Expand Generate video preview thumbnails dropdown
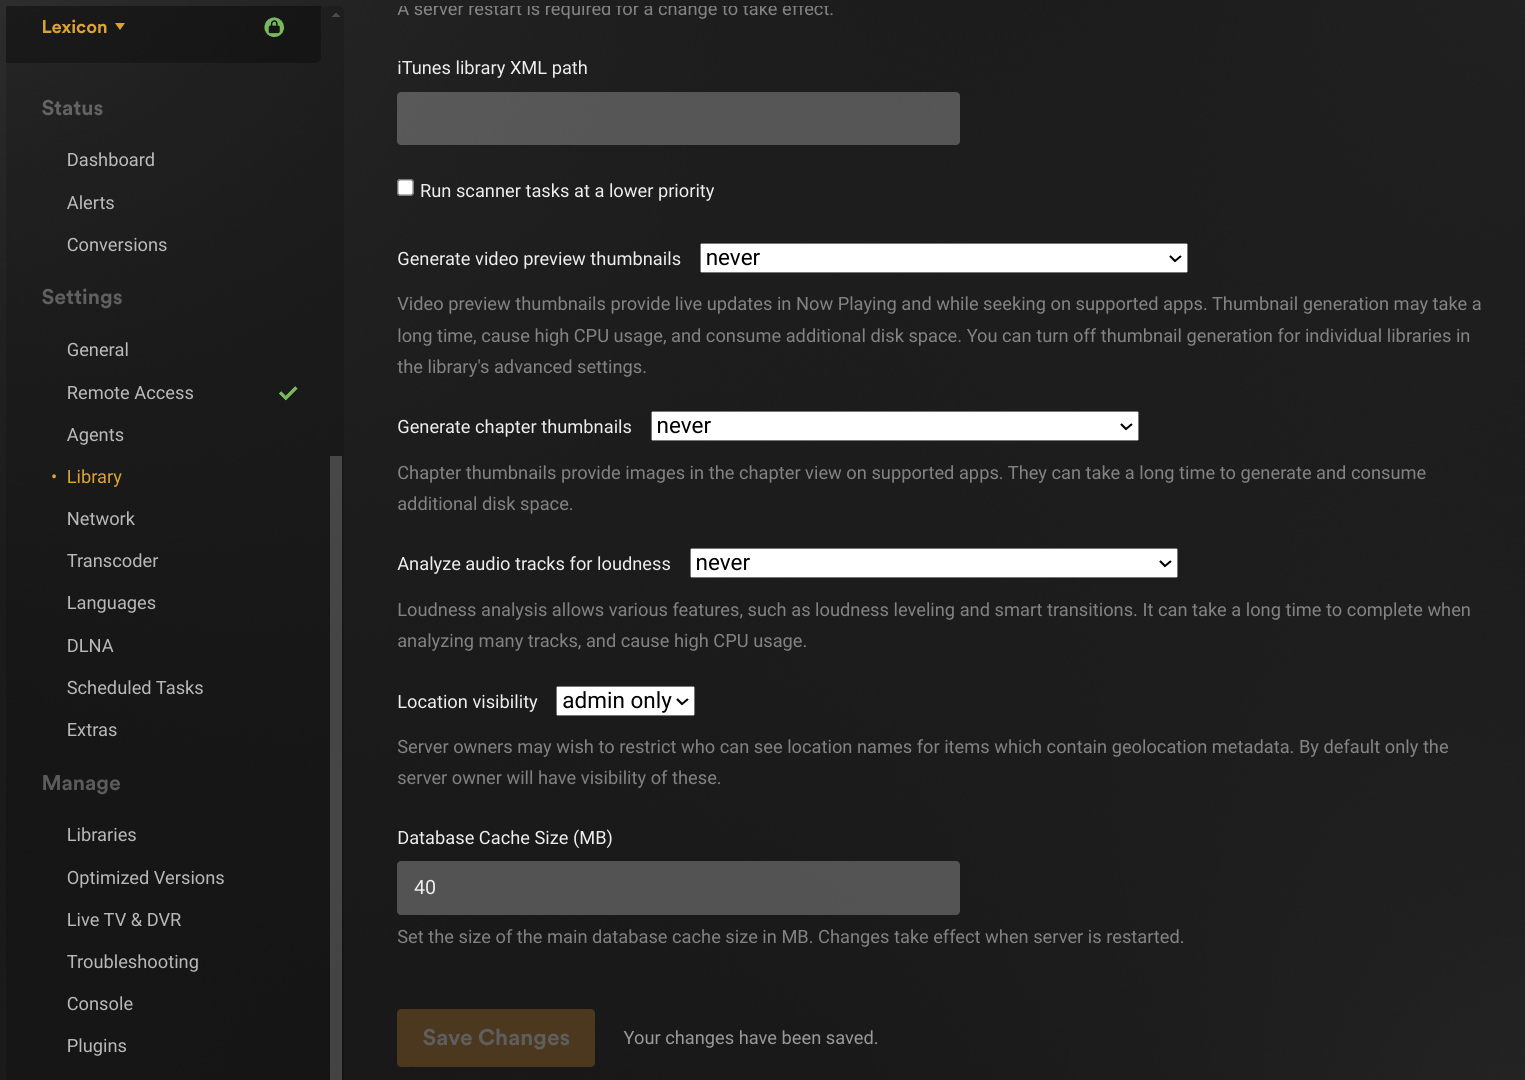This screenshot has width=1525, height=1080. pyautogui.click(x=943, y=258)
